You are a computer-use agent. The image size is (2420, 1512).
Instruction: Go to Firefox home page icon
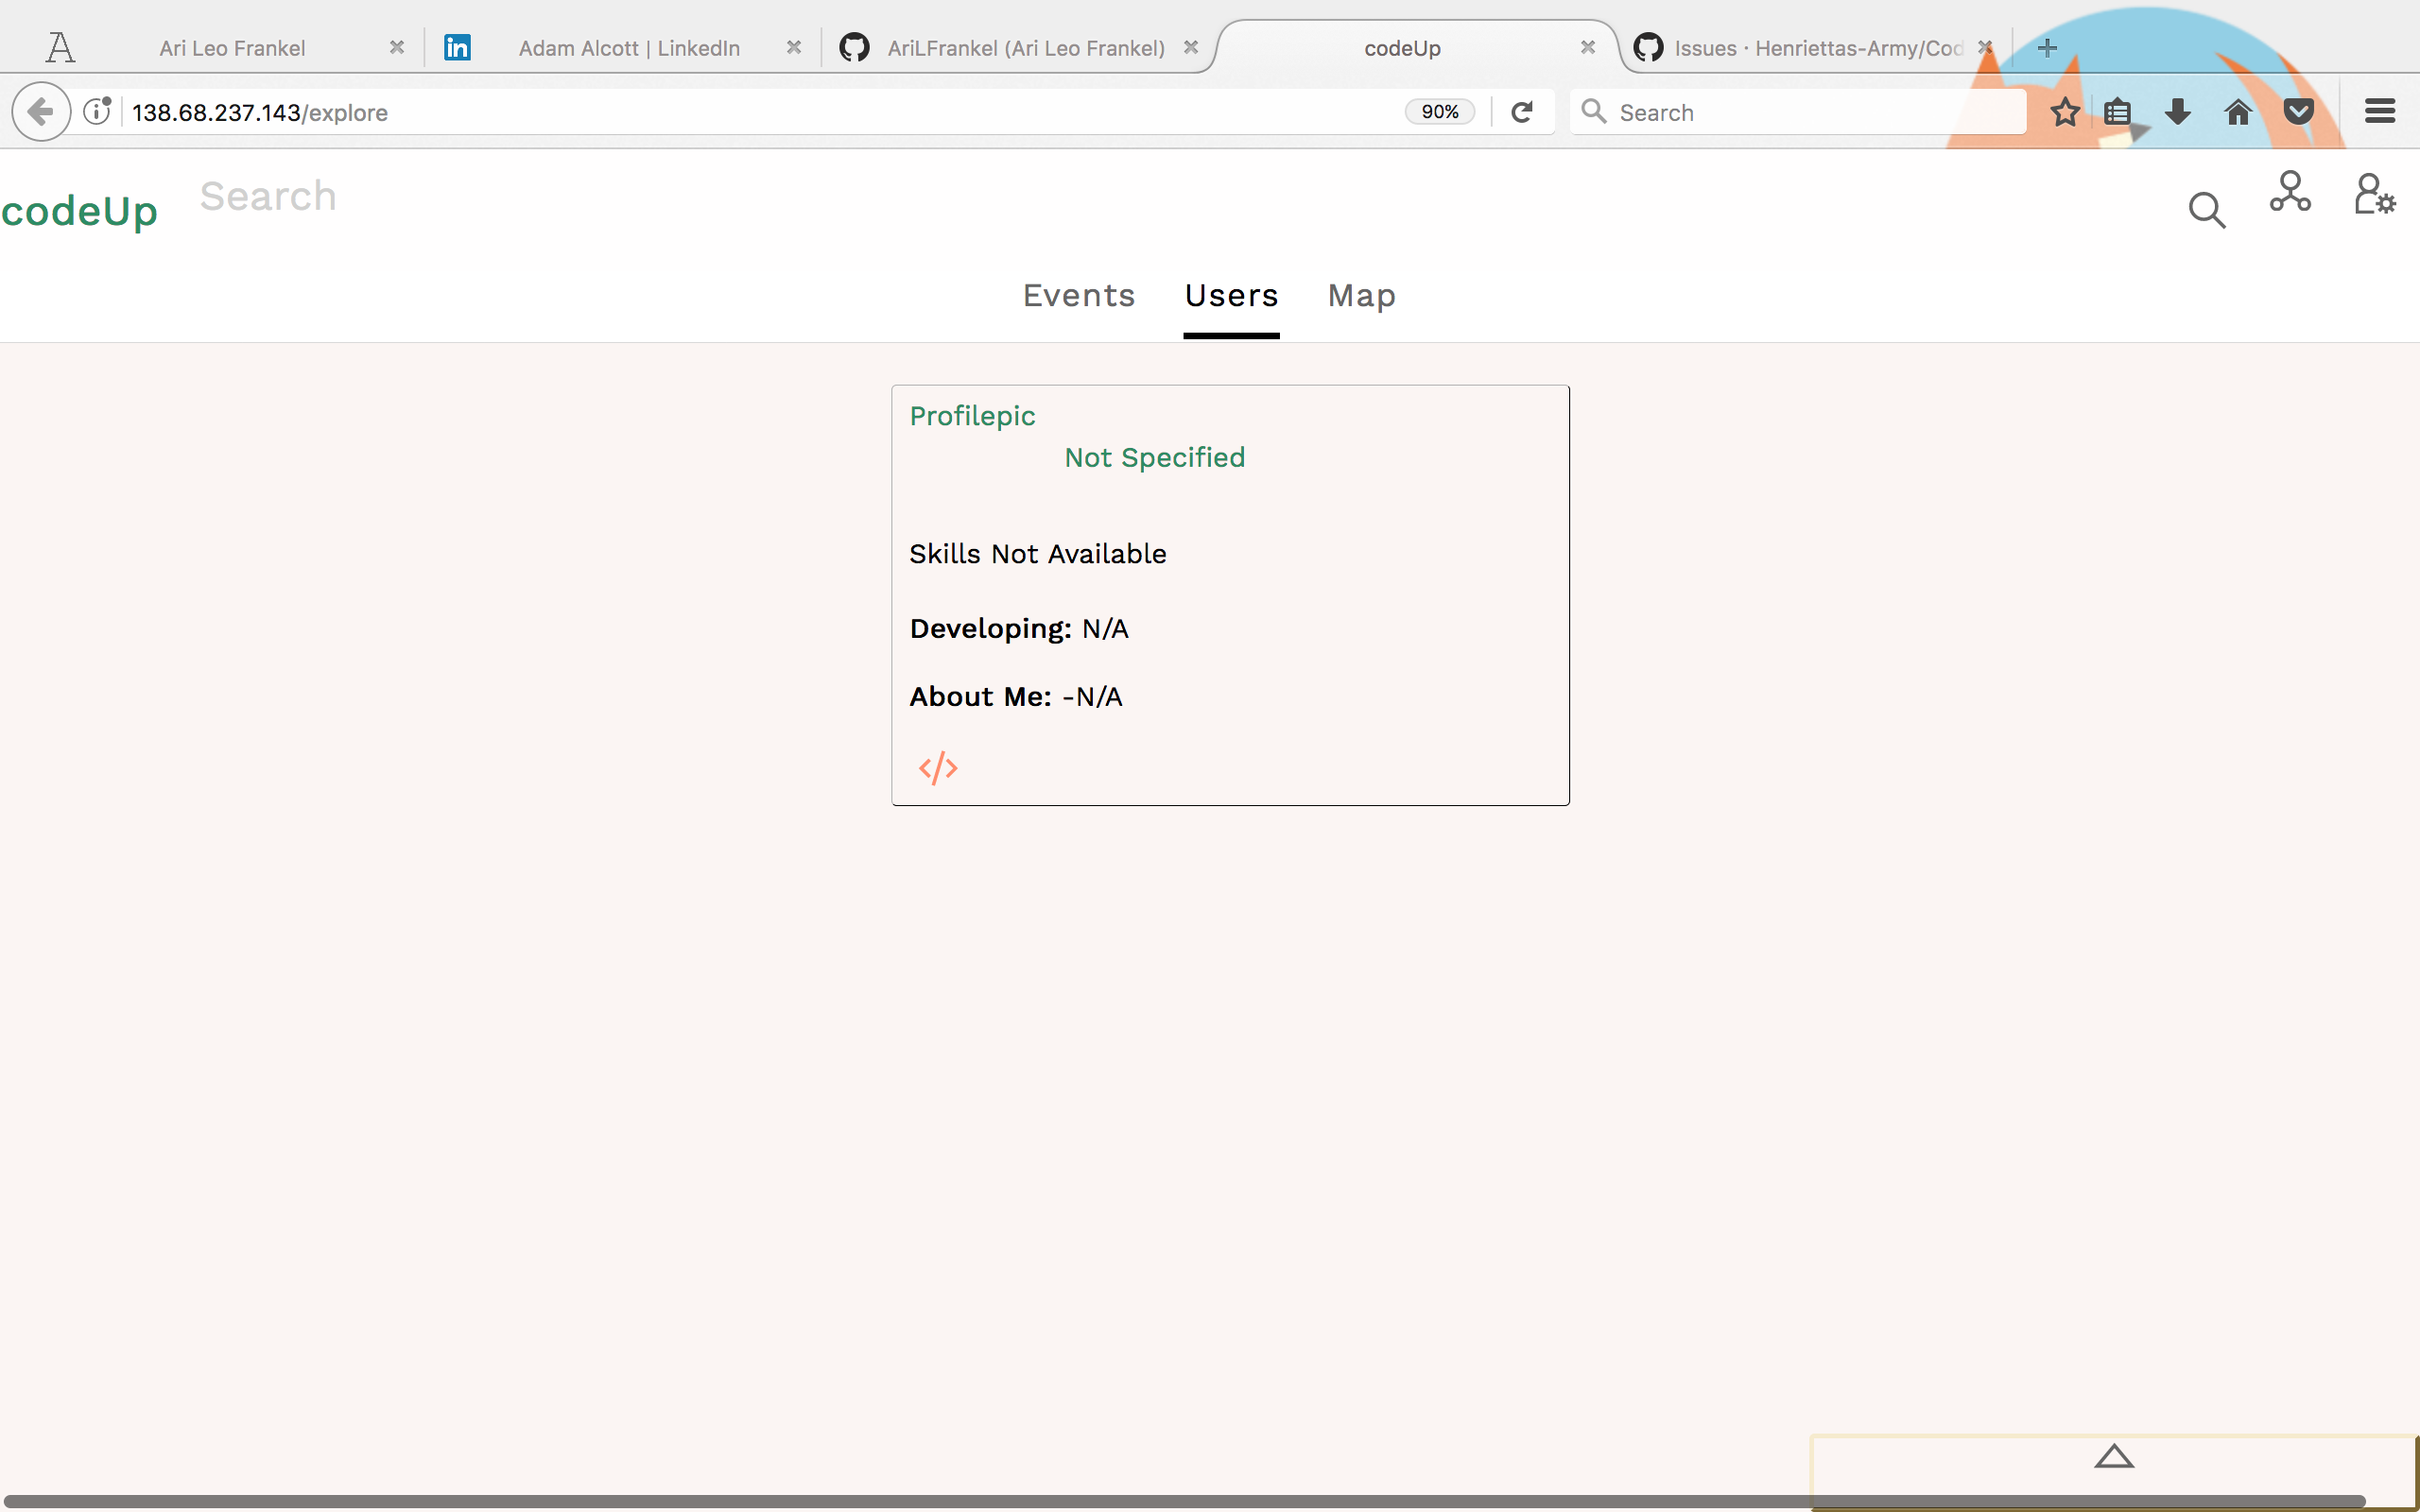pyautogui.click(x=2238, y=112)
